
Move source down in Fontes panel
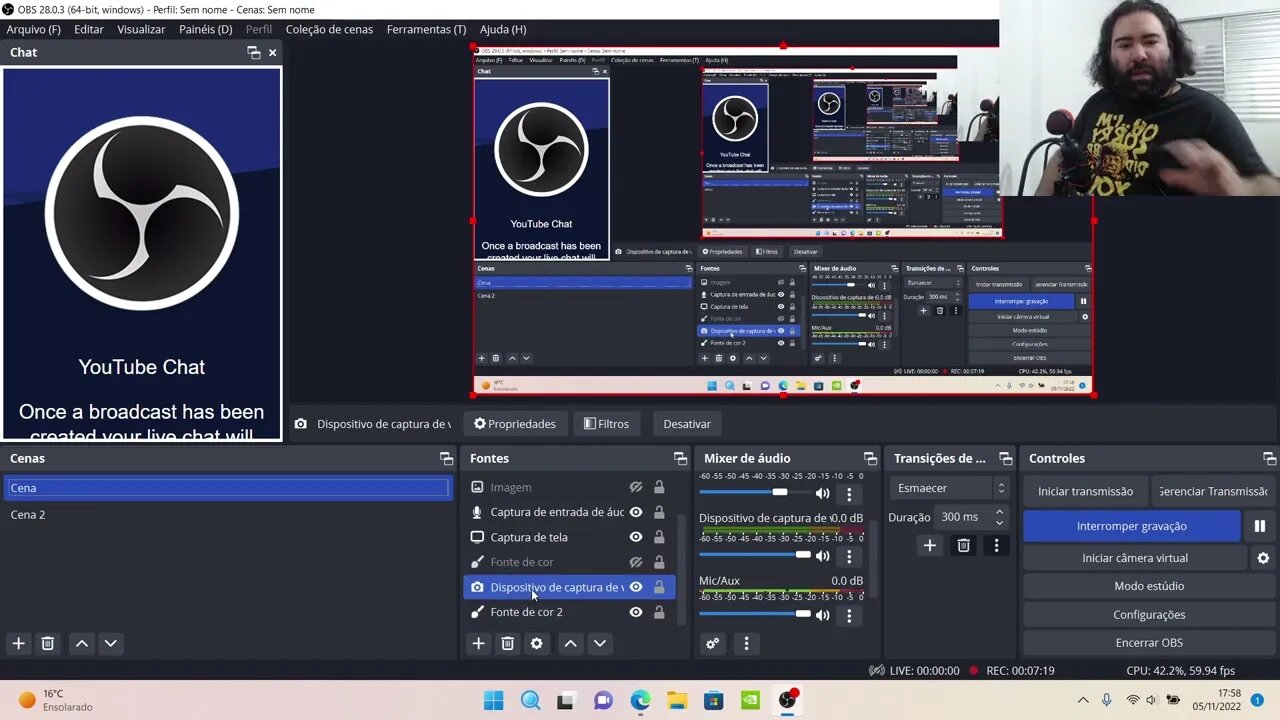[599, 643]
